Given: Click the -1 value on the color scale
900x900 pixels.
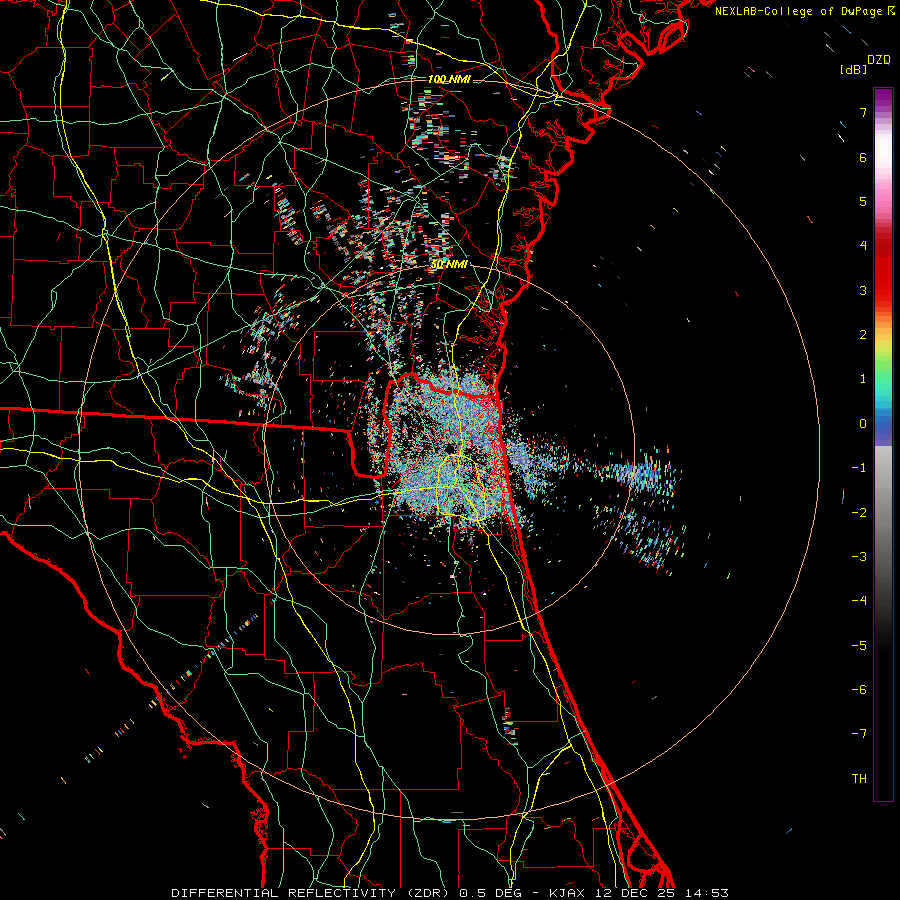Looking at the screenshot, I should [x=859, y=468].
